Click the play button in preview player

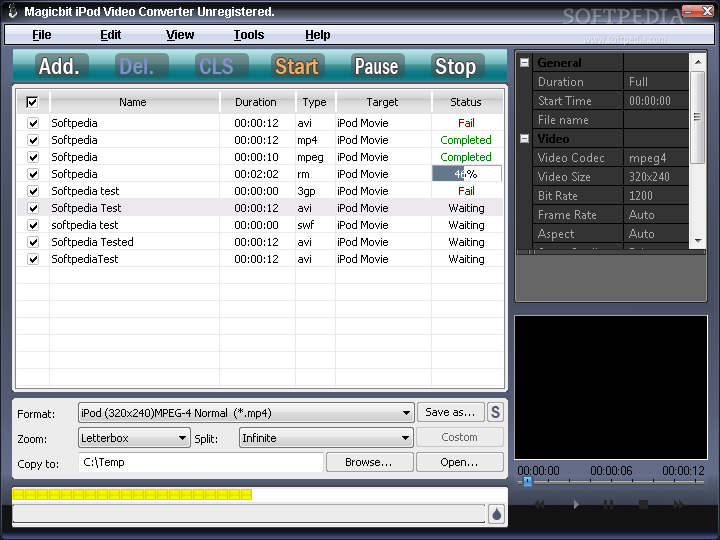click(576, 505)
